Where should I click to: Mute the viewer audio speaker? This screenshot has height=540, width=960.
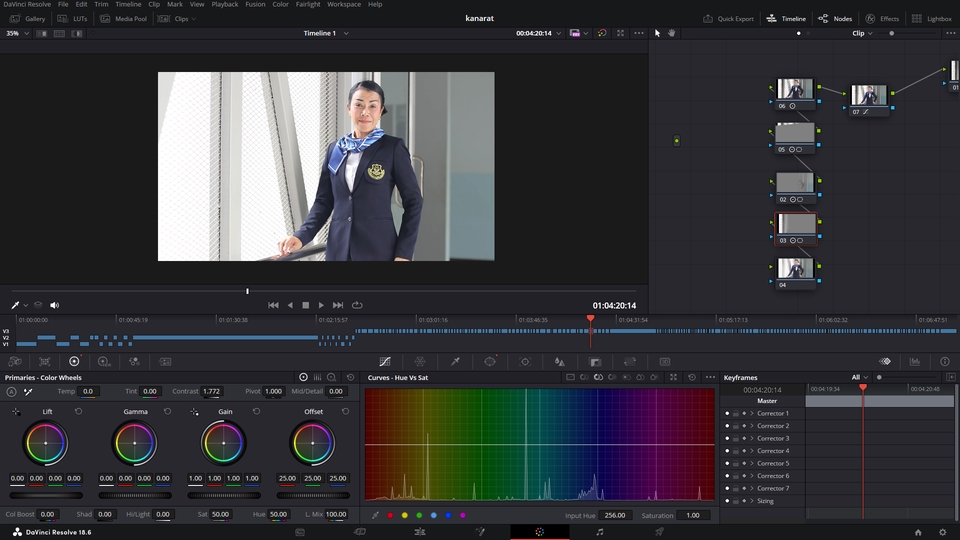(54, 305)
